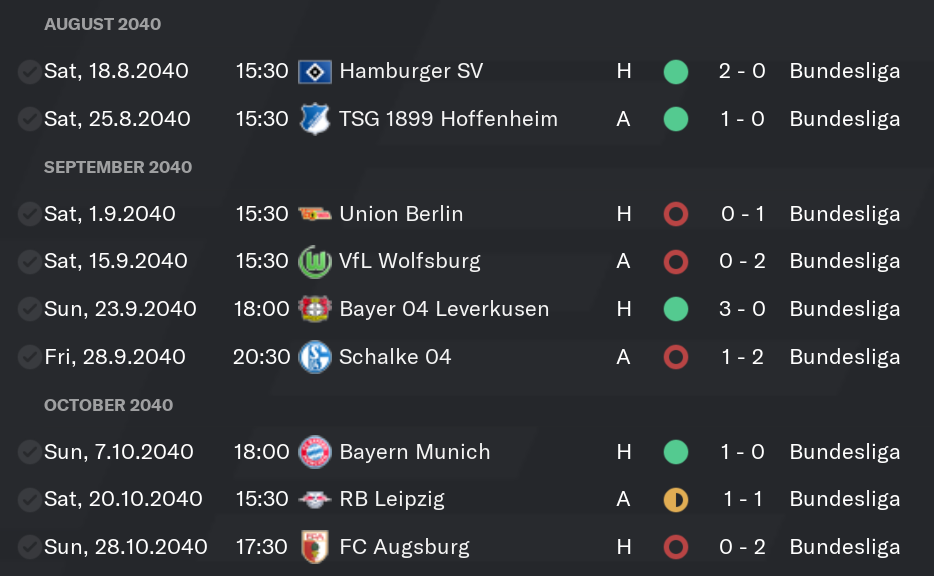Click the RB Leipzig logo icon

coord(315,499)
